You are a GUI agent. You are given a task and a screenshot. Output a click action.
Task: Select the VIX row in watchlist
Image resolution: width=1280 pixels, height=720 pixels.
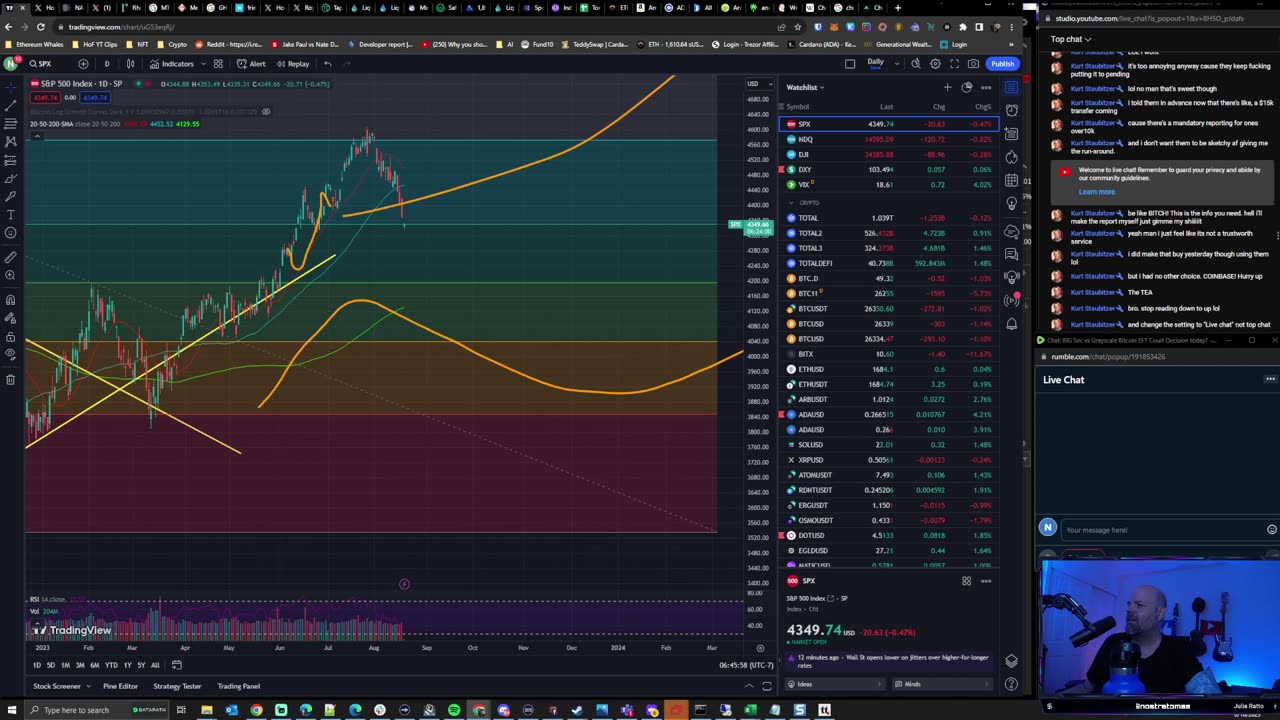(888, 185)
